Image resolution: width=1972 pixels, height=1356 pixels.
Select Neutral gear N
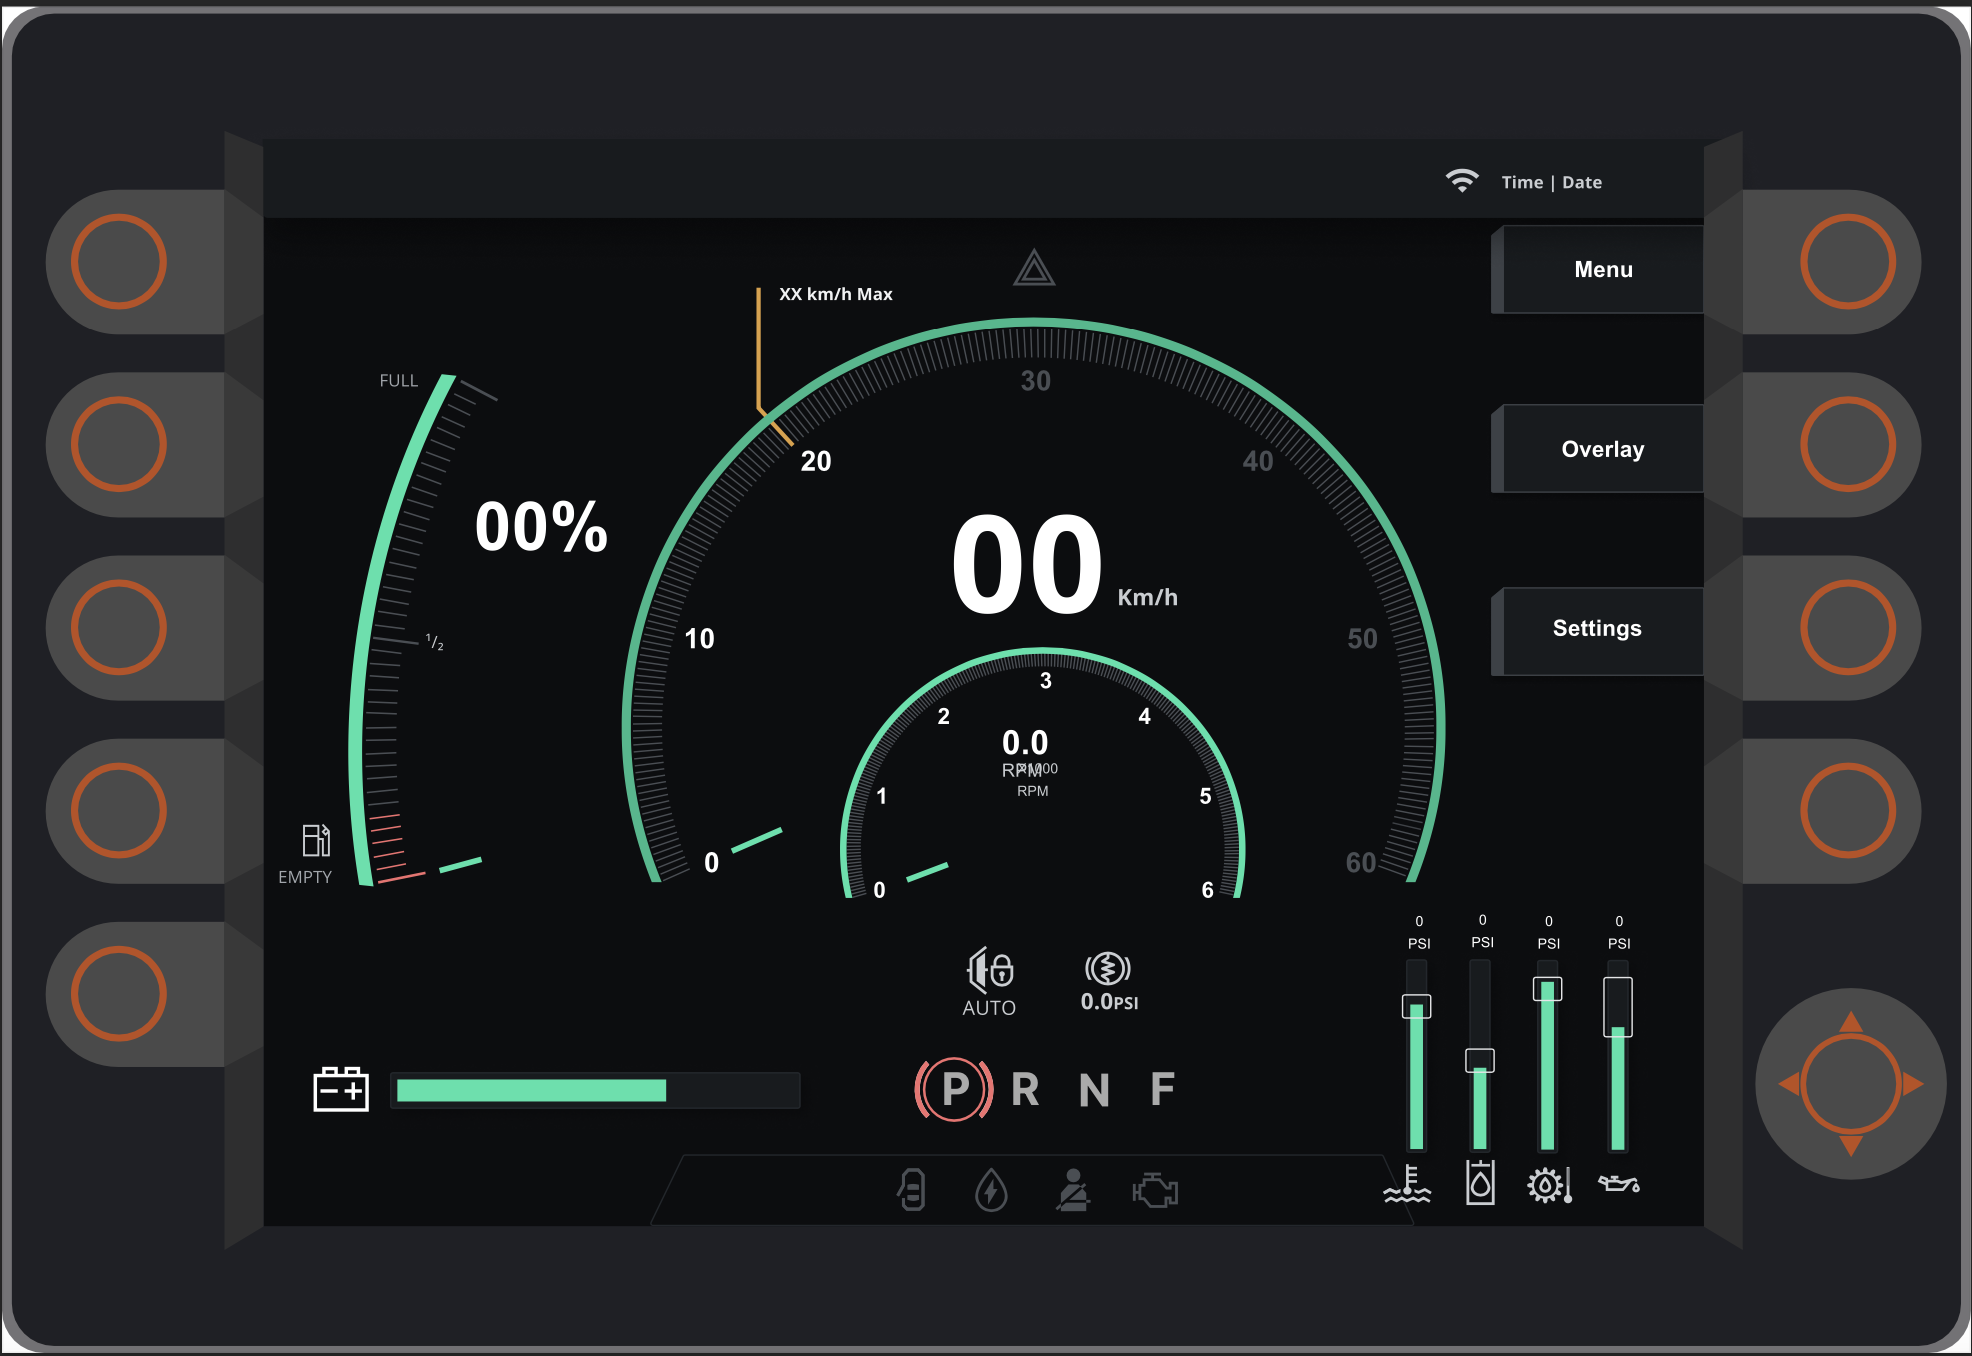pyautogui.click(x=1094, y=1089)
